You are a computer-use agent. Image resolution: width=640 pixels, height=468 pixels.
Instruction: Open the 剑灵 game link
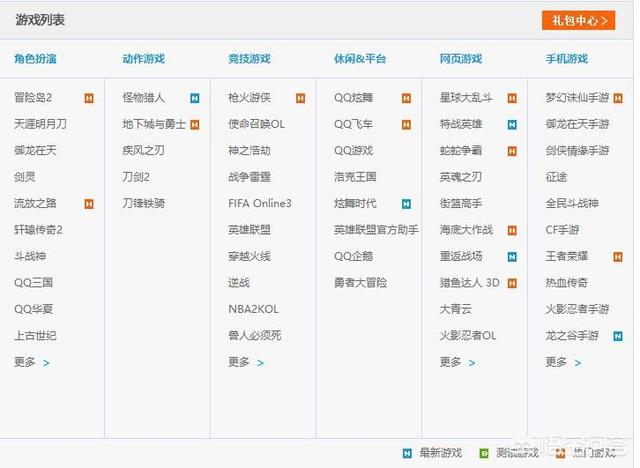point(24,177)
